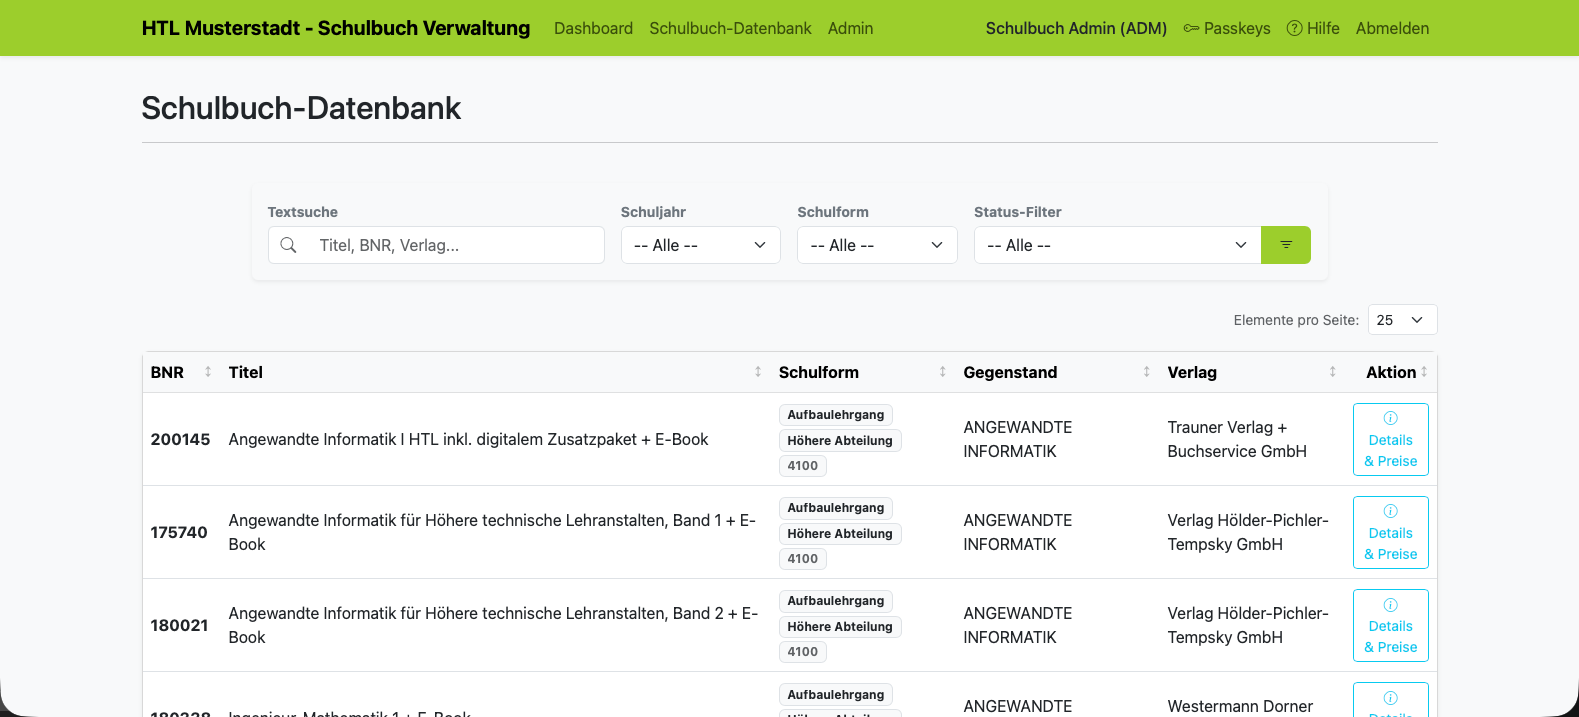Change Elemente pro Seite dropdown

coord(1402,320)
